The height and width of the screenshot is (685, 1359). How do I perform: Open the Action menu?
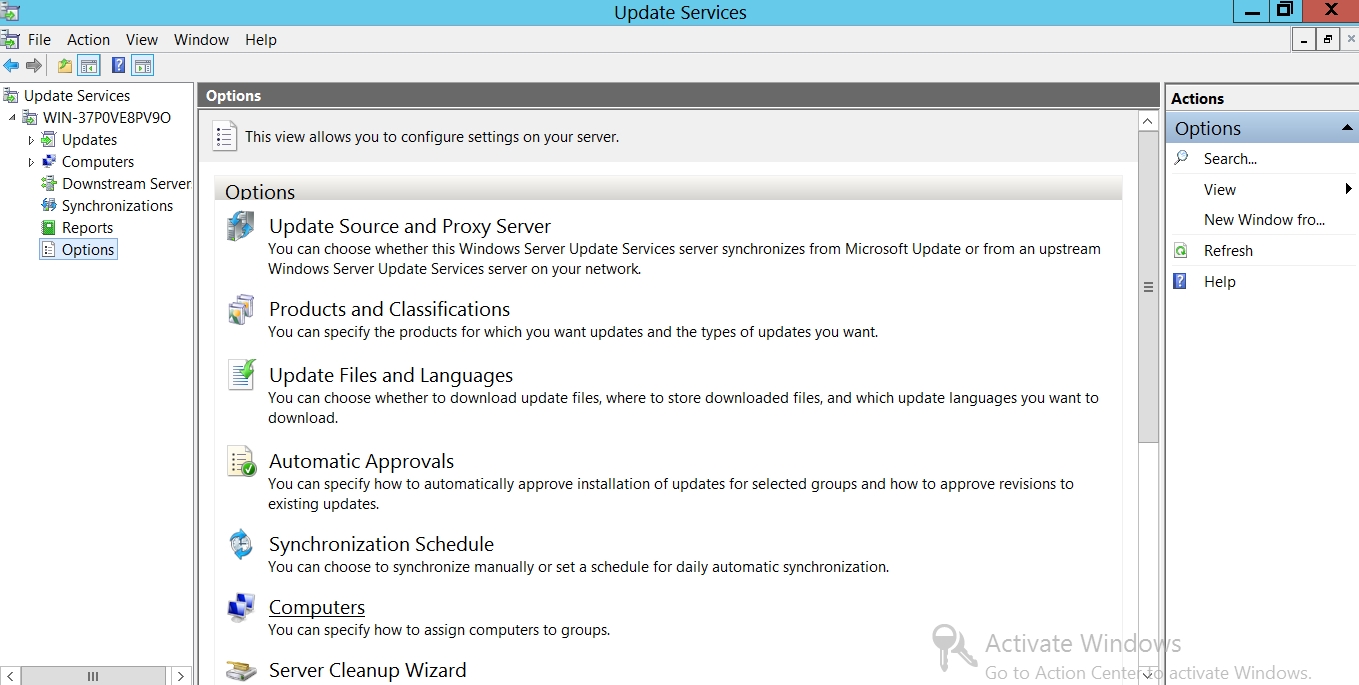point(88,40)
